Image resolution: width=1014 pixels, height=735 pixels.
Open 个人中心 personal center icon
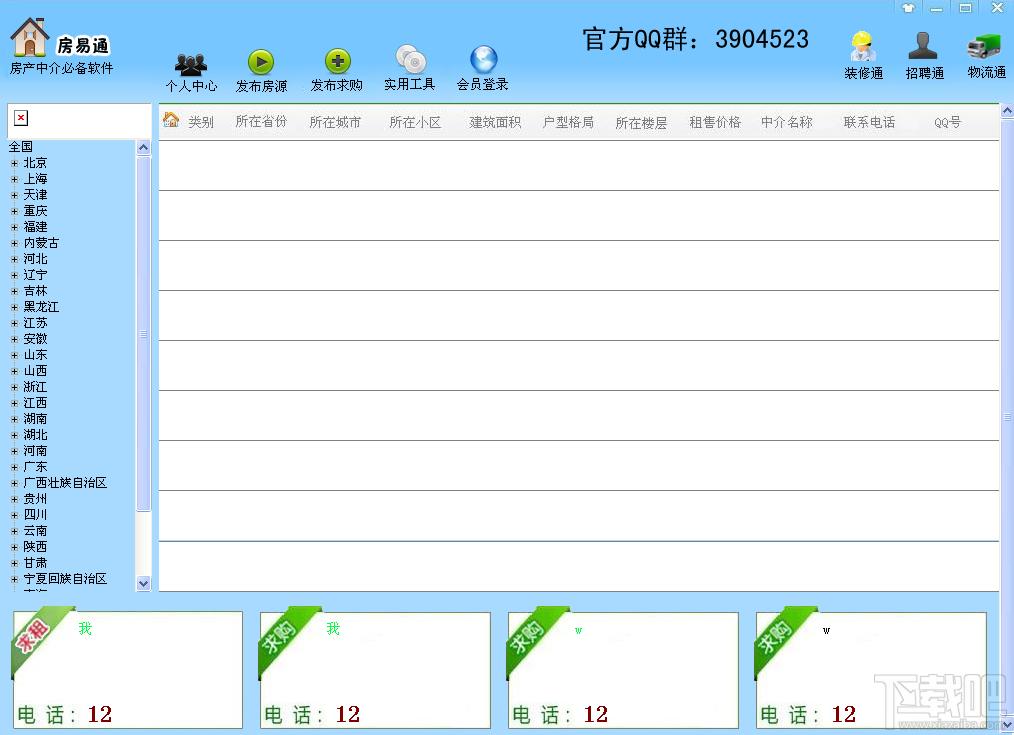(190, 65)
